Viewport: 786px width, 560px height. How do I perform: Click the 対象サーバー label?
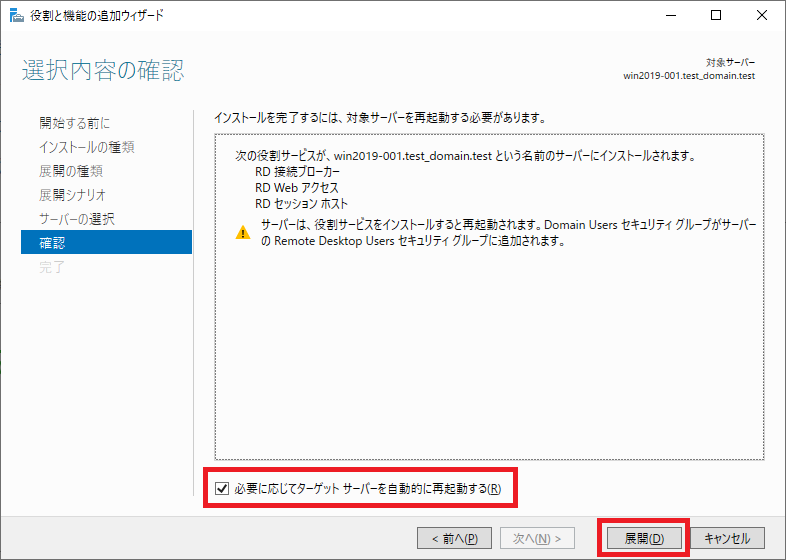click(x=730, y=63)
